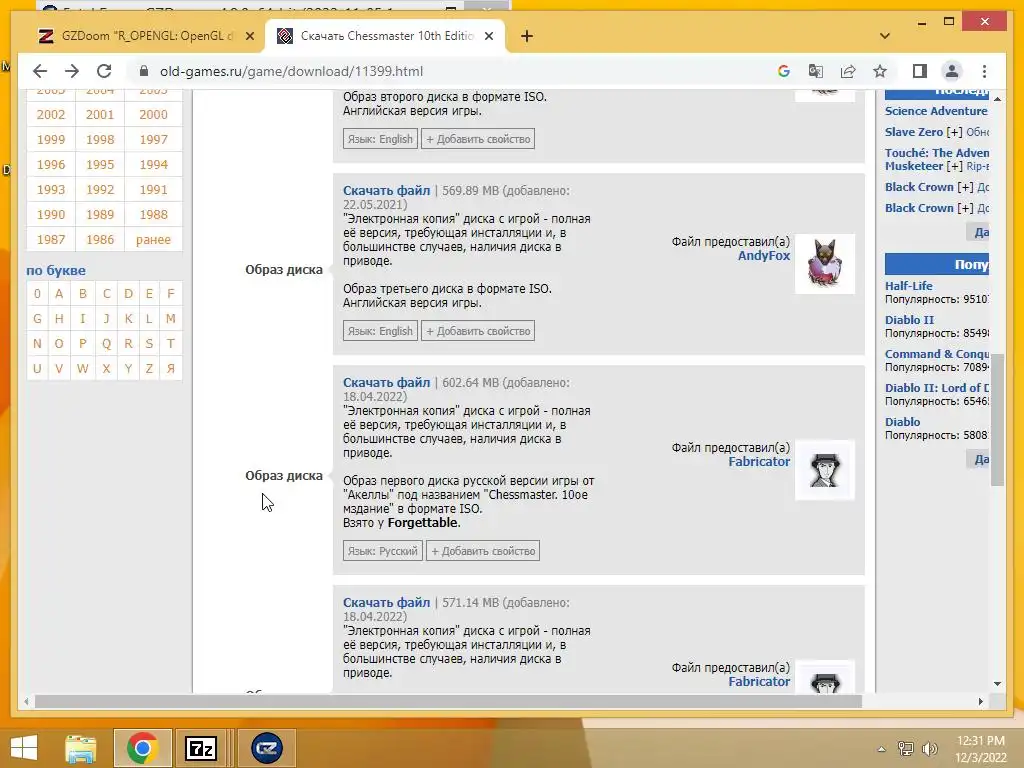The width and height of the screenshot is (1024, 768).
Task: Click horizontal scrollbar right arrow
Action: [x=980, y=701]
